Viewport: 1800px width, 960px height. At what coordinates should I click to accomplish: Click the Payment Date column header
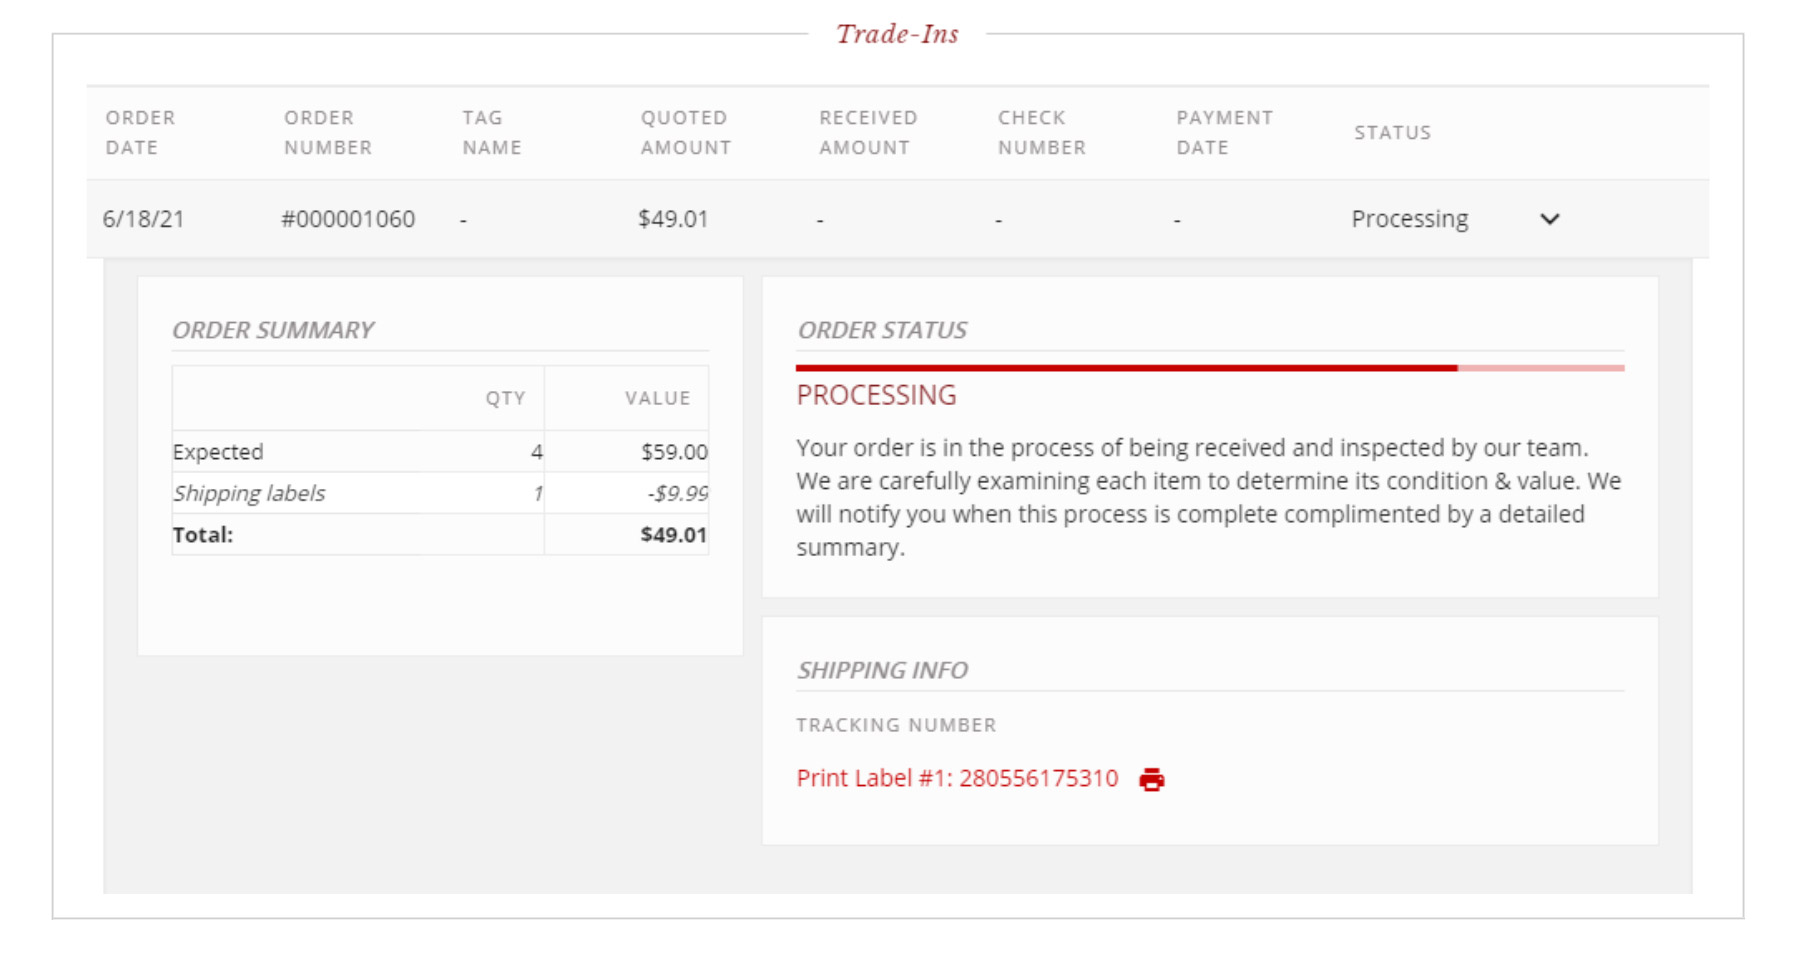tap(1224, 132)
